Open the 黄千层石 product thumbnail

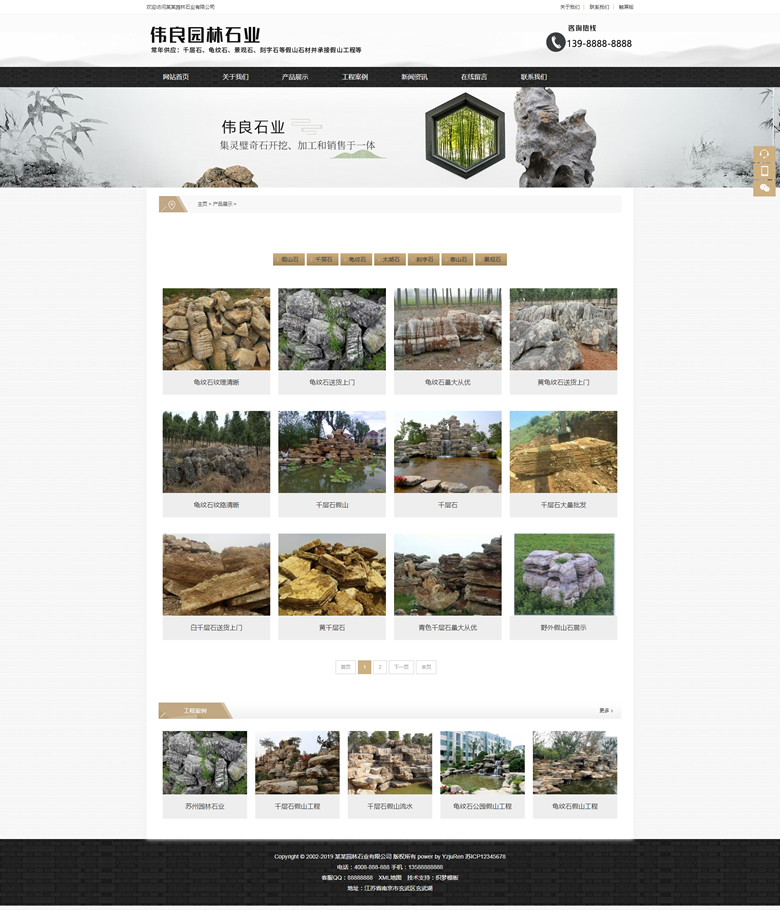[332, 575]
